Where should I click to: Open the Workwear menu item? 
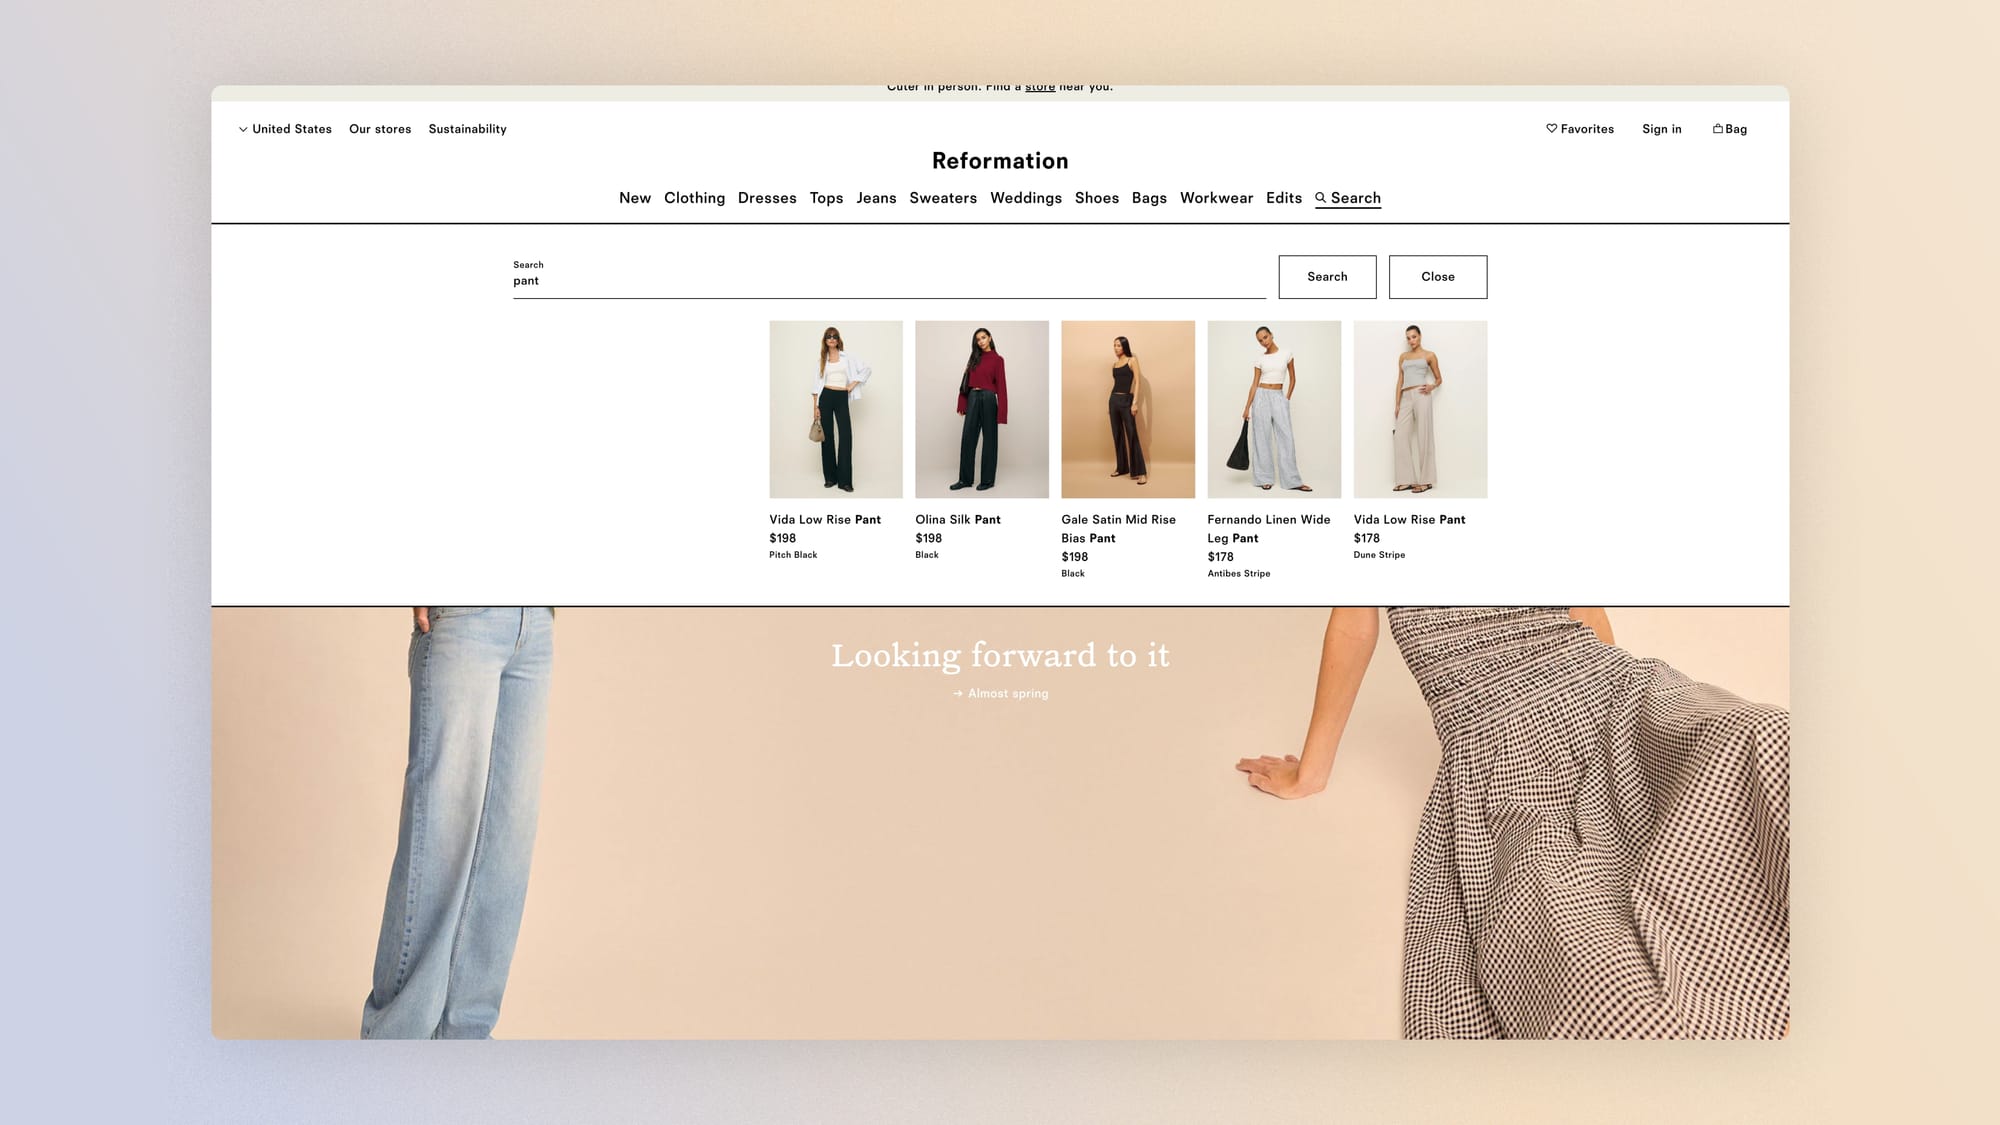pyautogui.click(x=1216, y=198)
